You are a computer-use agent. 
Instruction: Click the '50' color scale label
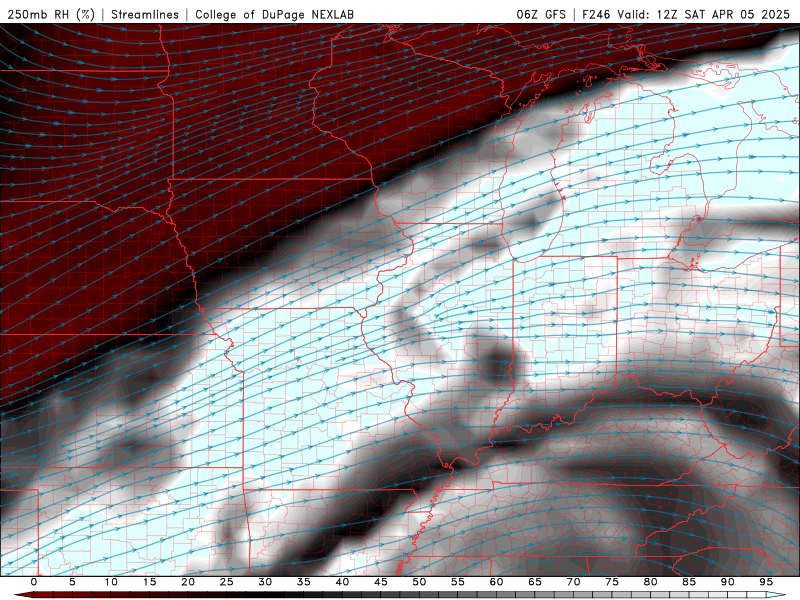(419, 582)
